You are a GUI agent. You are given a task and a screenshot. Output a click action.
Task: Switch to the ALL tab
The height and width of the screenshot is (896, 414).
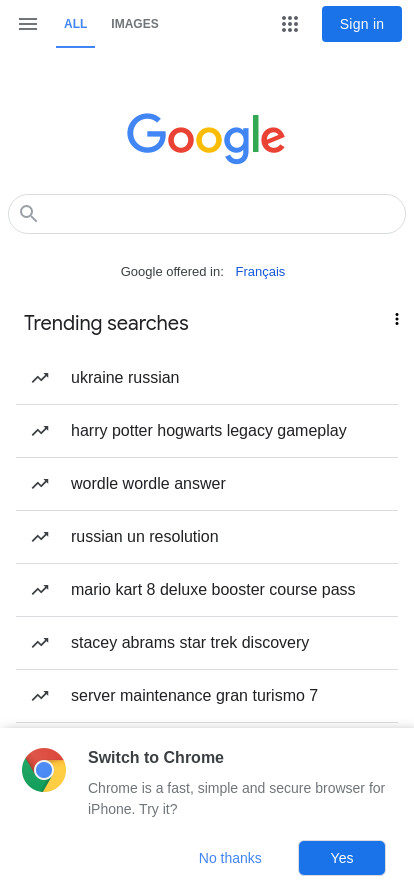(x=75, y=24)
